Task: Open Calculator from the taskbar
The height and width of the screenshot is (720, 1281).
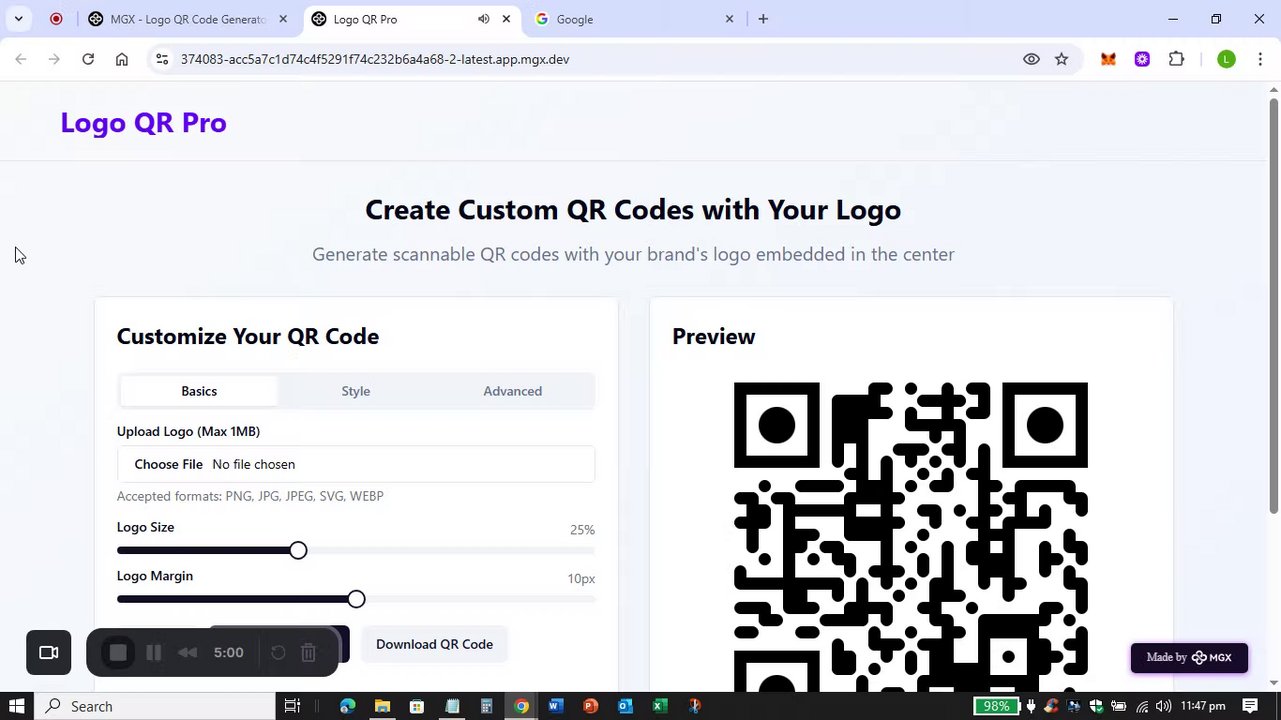Action: coord(486,706)
